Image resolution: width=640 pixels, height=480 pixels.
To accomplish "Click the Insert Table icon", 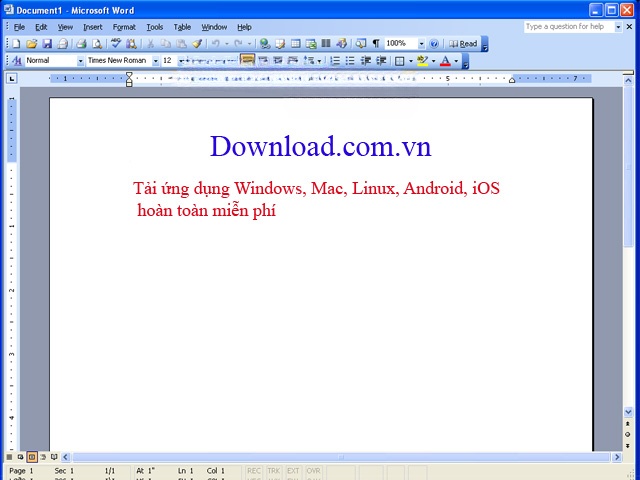I will tap(296, 44).
